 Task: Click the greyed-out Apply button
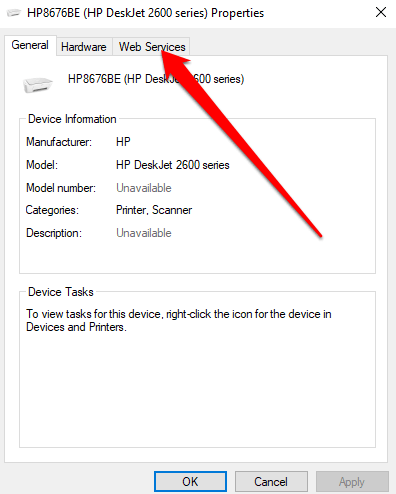click(352, 482)
